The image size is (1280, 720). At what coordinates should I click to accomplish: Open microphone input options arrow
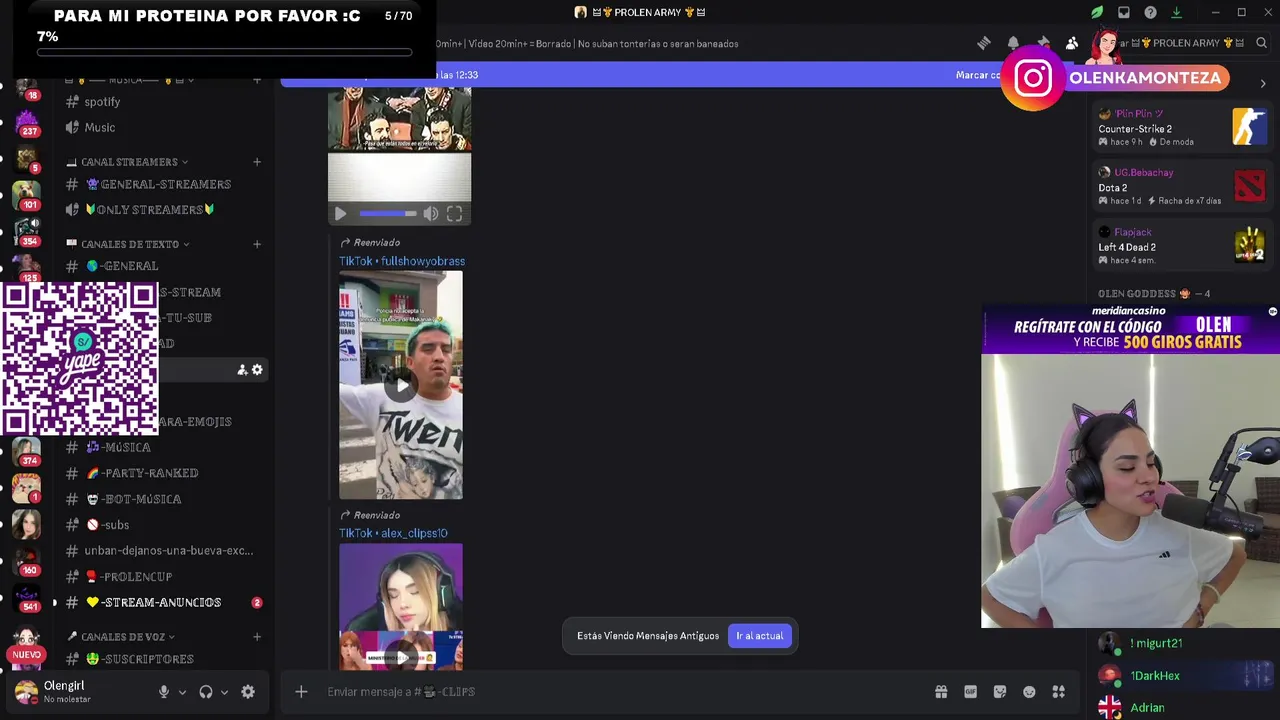(x=182, y=692)
